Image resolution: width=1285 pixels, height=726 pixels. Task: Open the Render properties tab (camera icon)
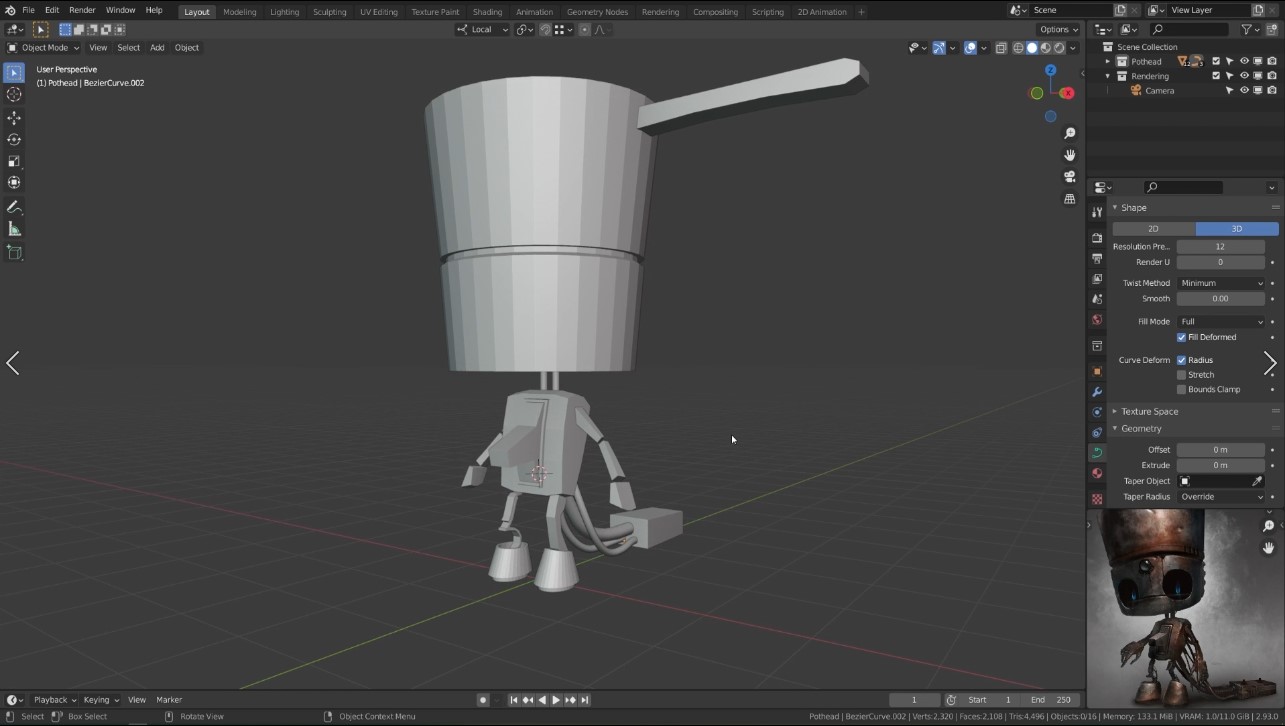point(1096,236)
